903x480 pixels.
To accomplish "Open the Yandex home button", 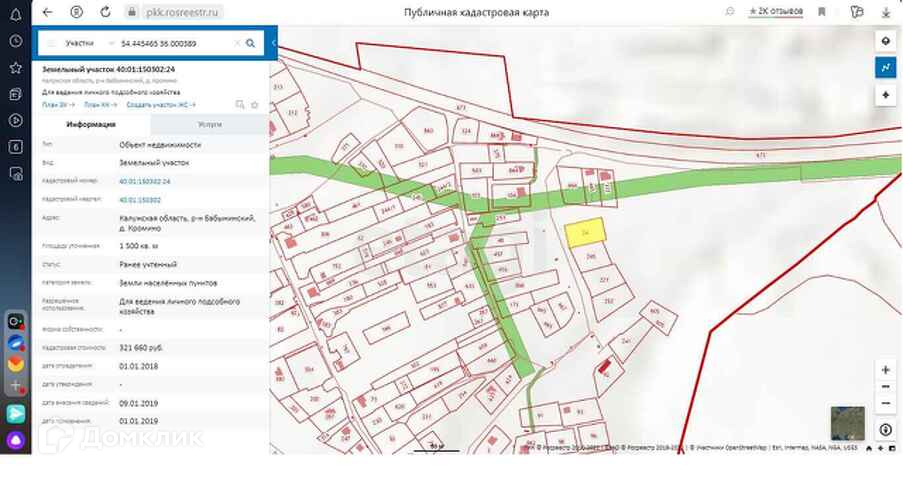I will (x=76, y=12).
